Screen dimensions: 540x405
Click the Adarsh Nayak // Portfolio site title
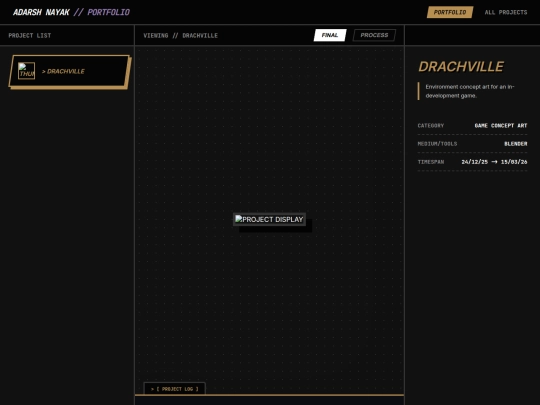tap(71, 12)
